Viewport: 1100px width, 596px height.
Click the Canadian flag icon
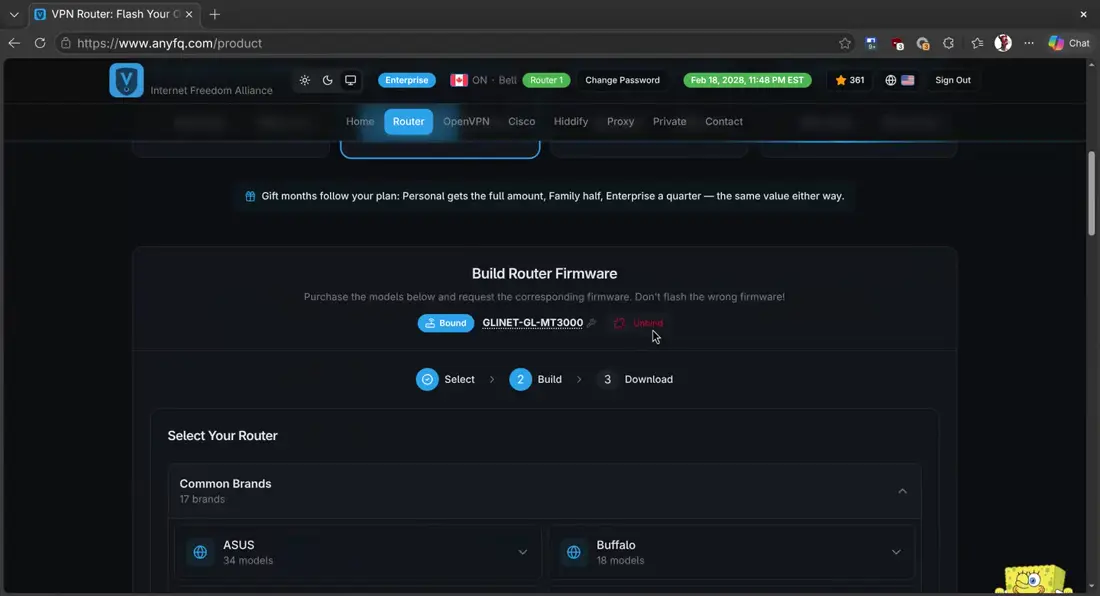coord(459,80)
